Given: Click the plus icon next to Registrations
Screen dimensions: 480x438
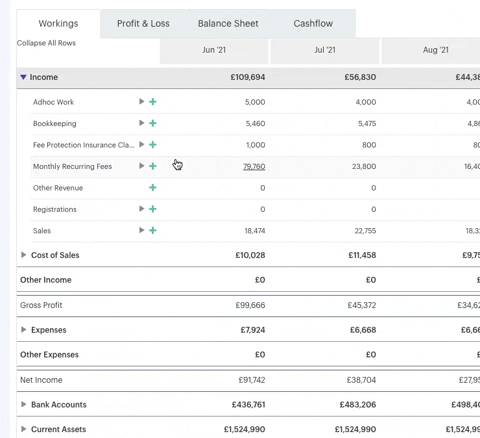Looking at the screenshot, I should [153, 209].
